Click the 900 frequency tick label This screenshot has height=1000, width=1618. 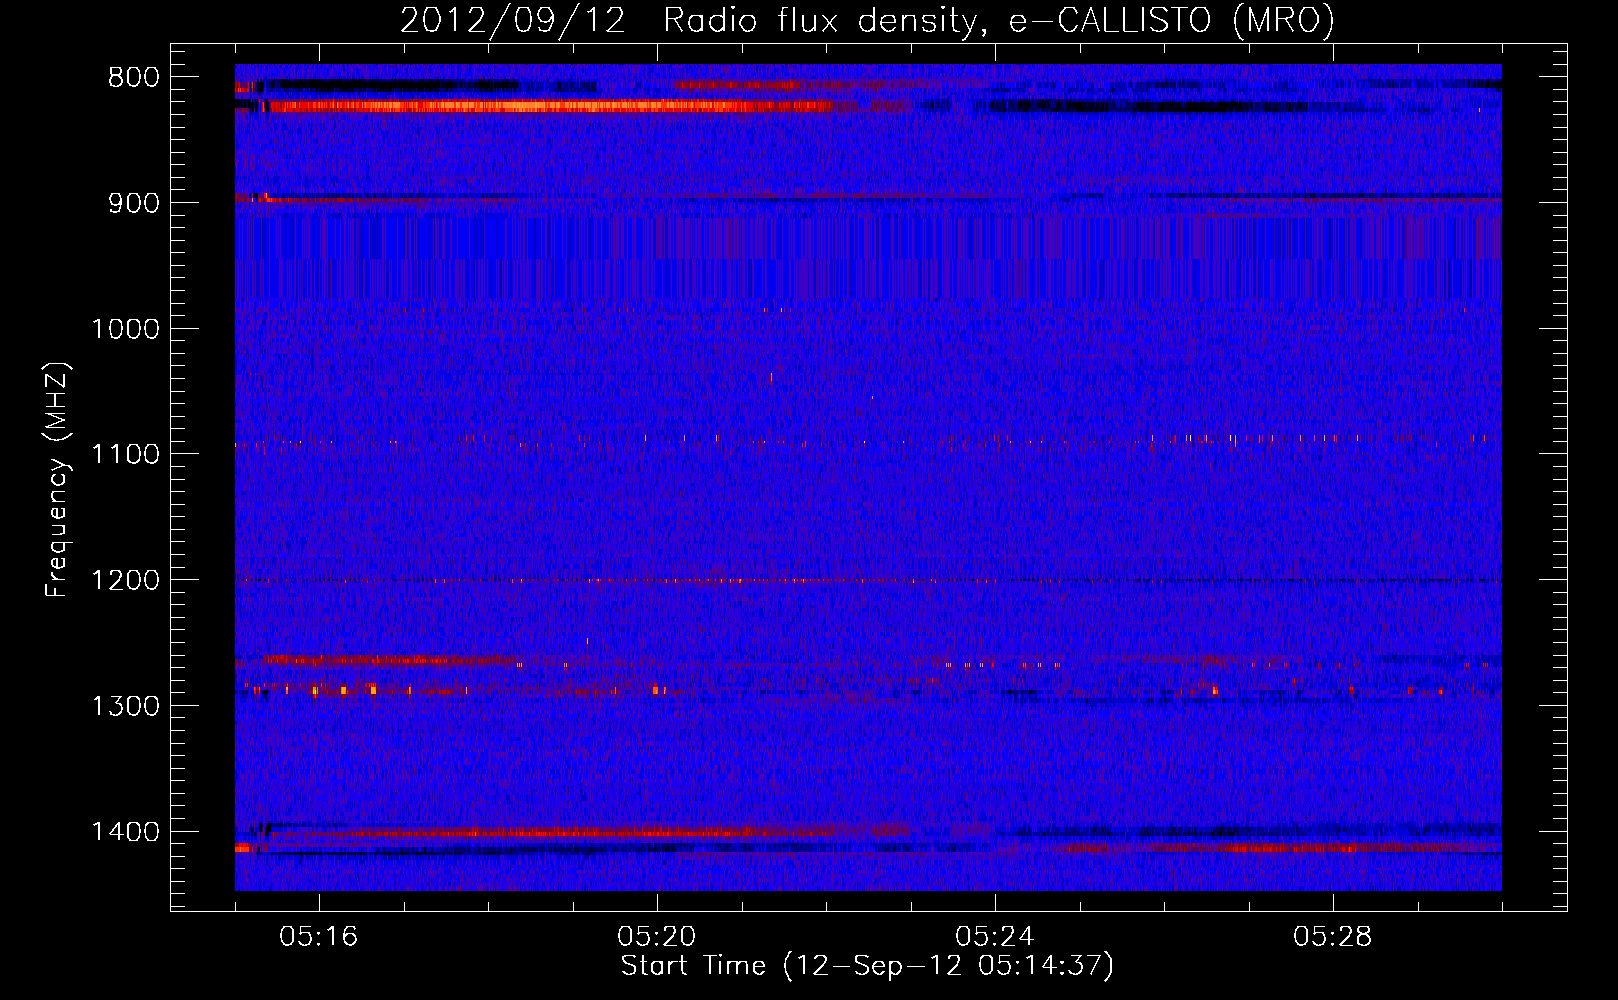tap(134, 203)
